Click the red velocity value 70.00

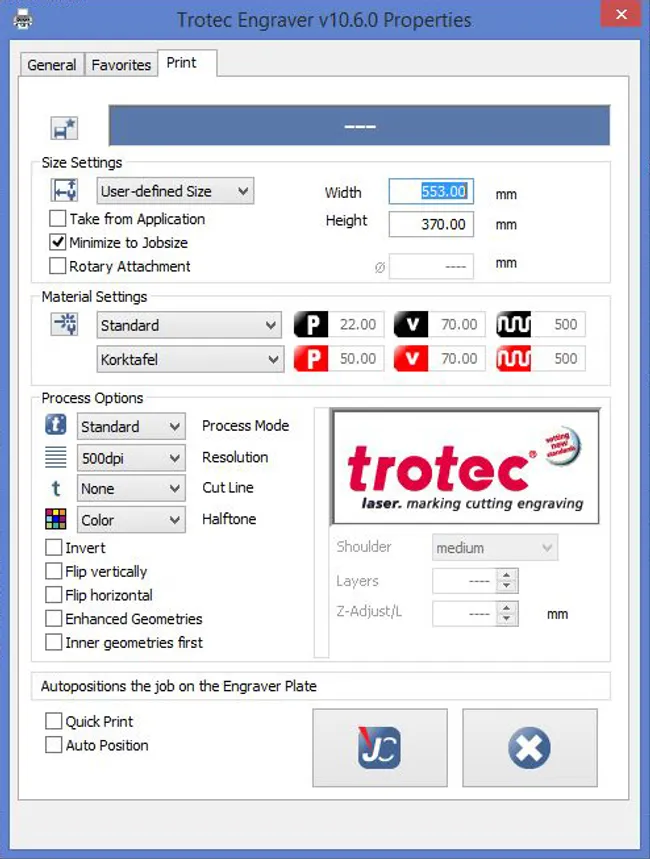pyautogui.click(x=457, y=359)
